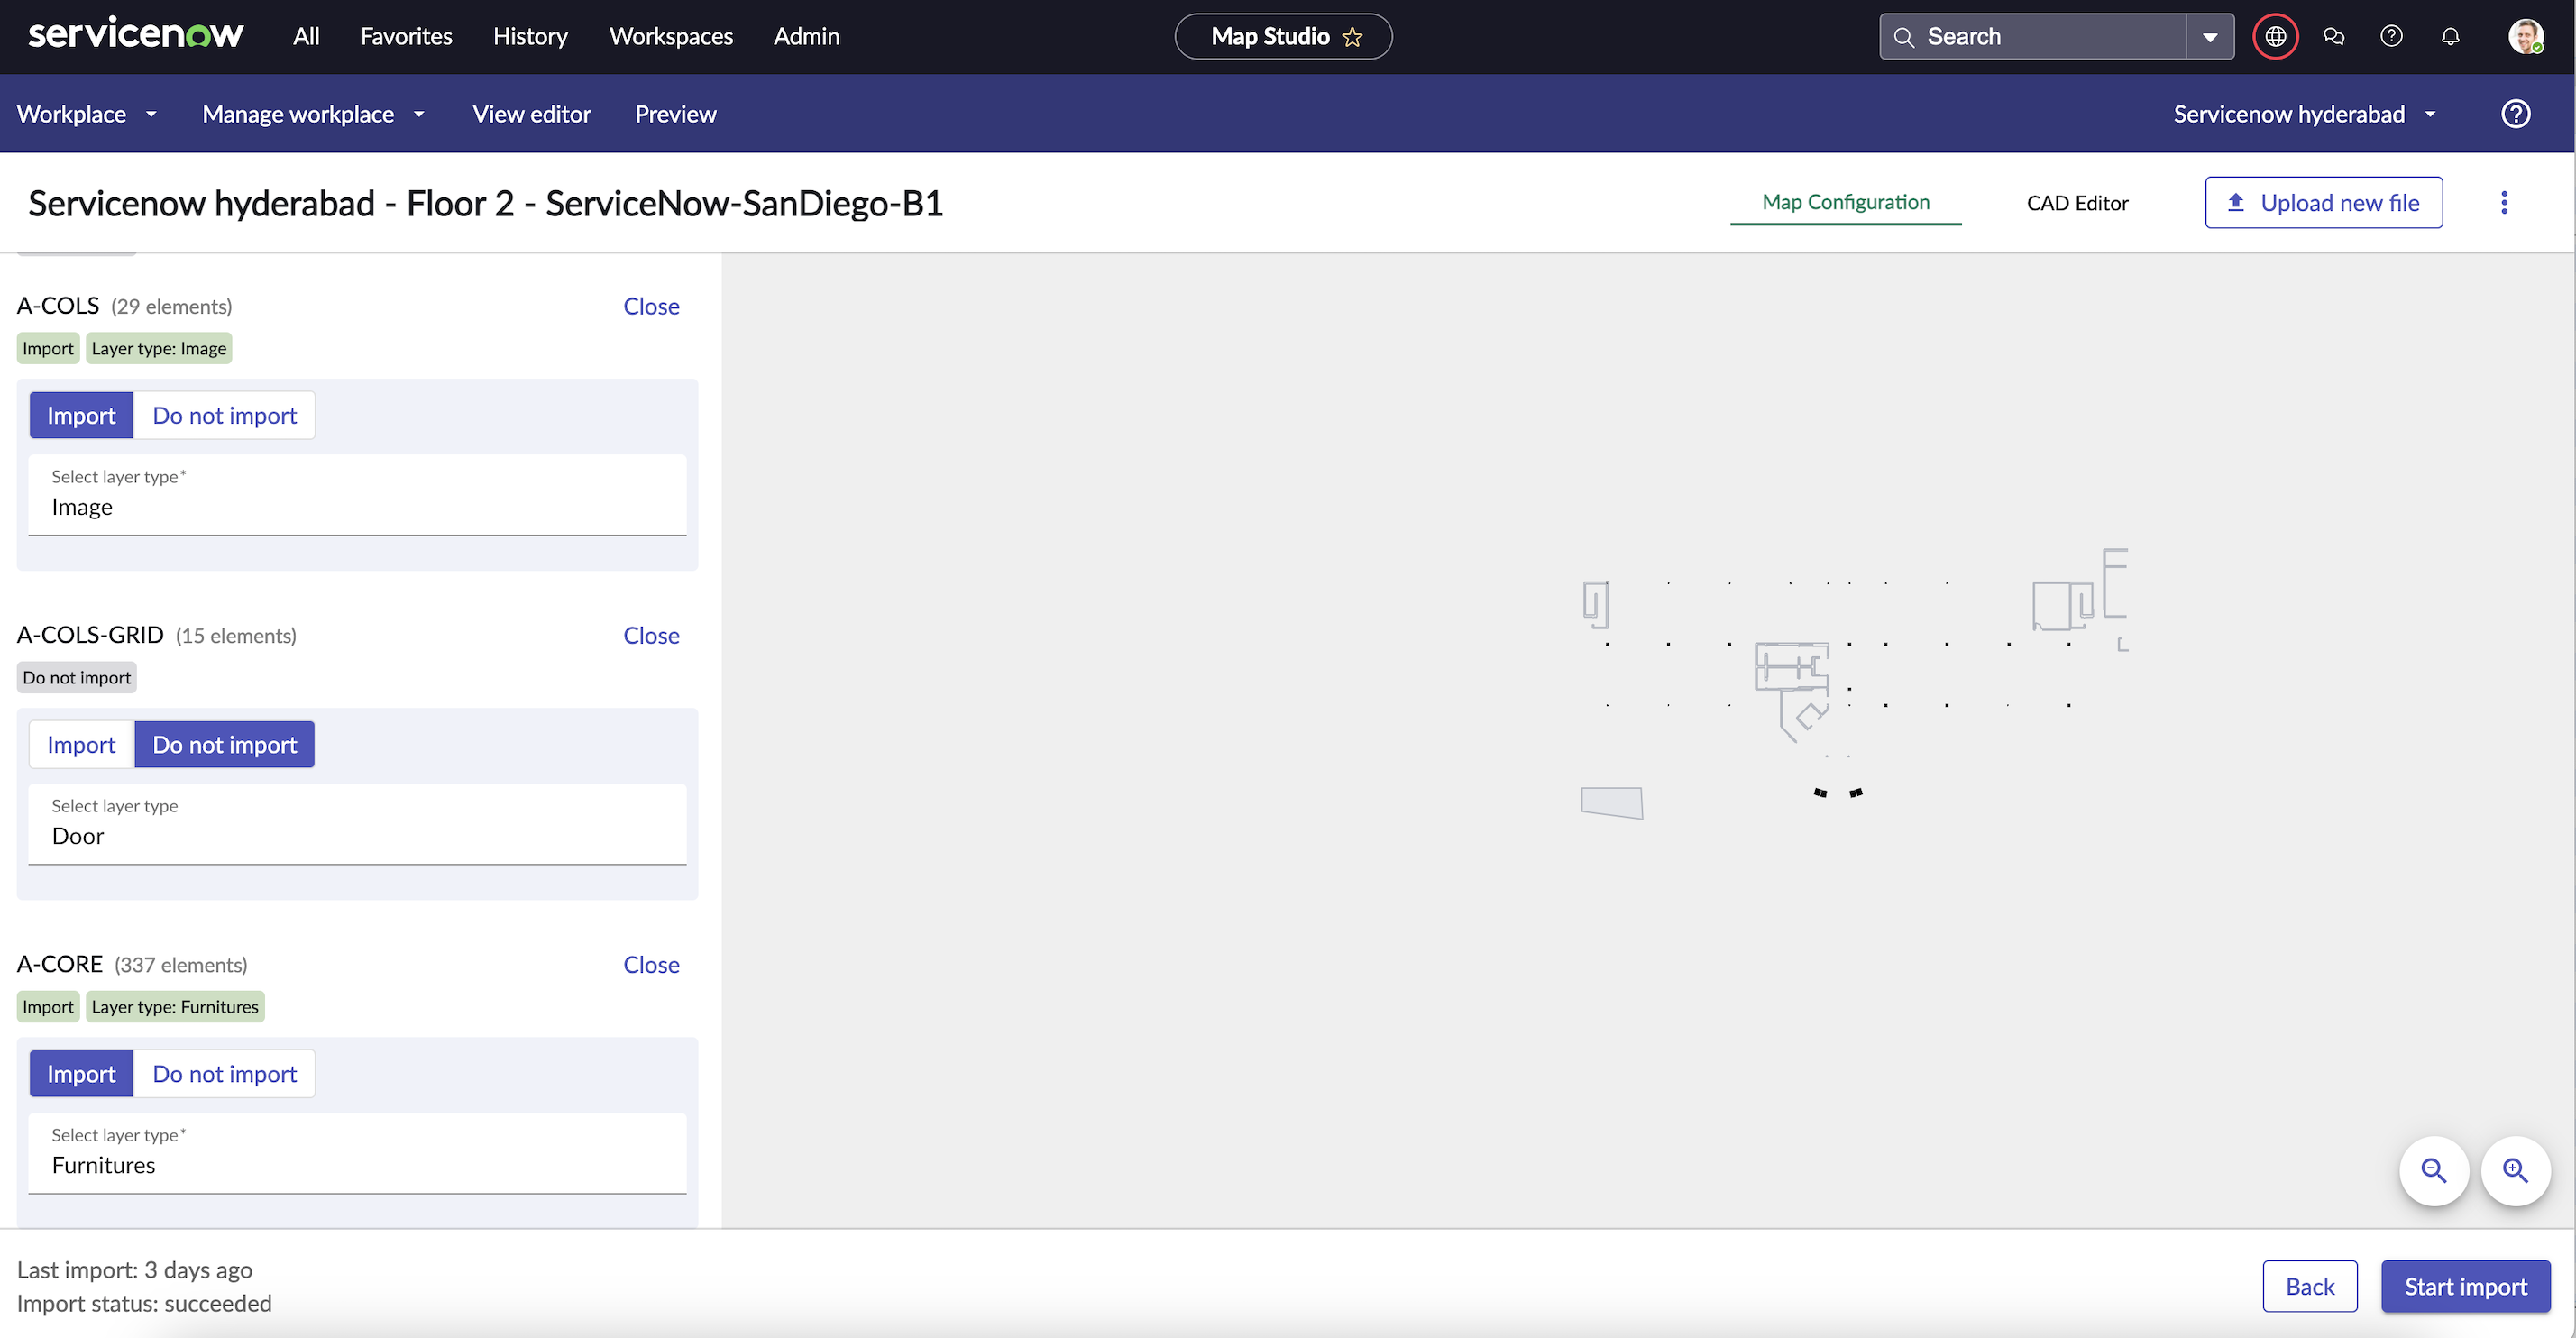This screenshot has width=2576, height=1338.
Task: Open the Admin menu
Action: tap(806, 36)
